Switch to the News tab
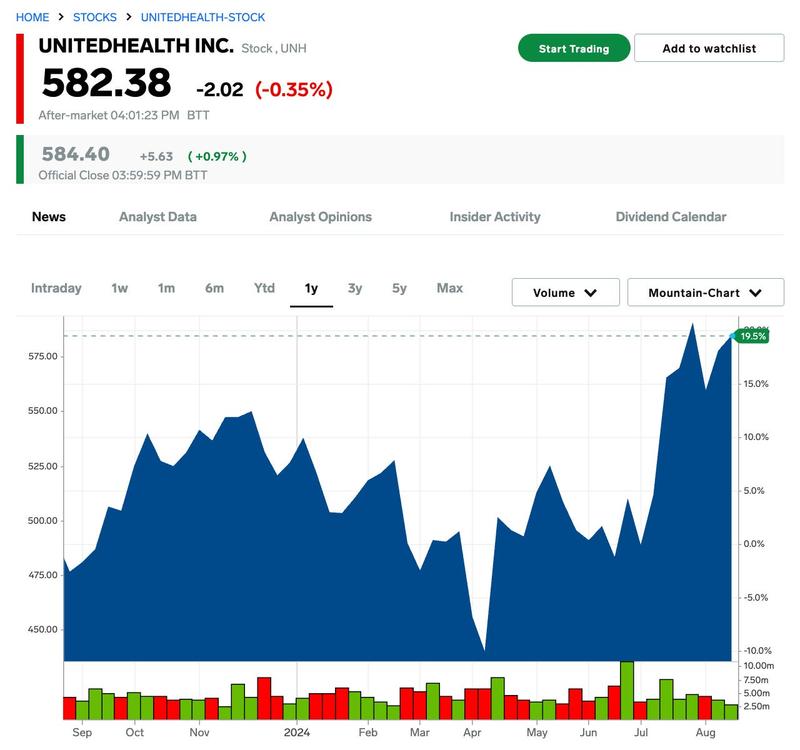 tap(49, 217)
